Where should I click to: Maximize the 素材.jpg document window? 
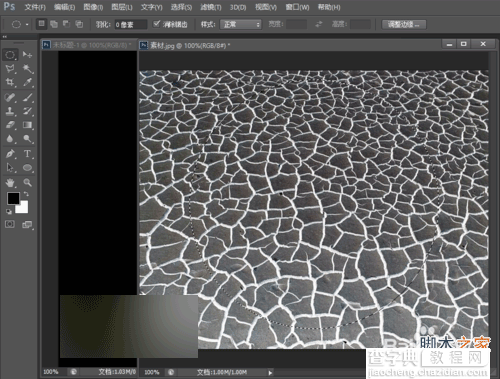coord(463,44)
